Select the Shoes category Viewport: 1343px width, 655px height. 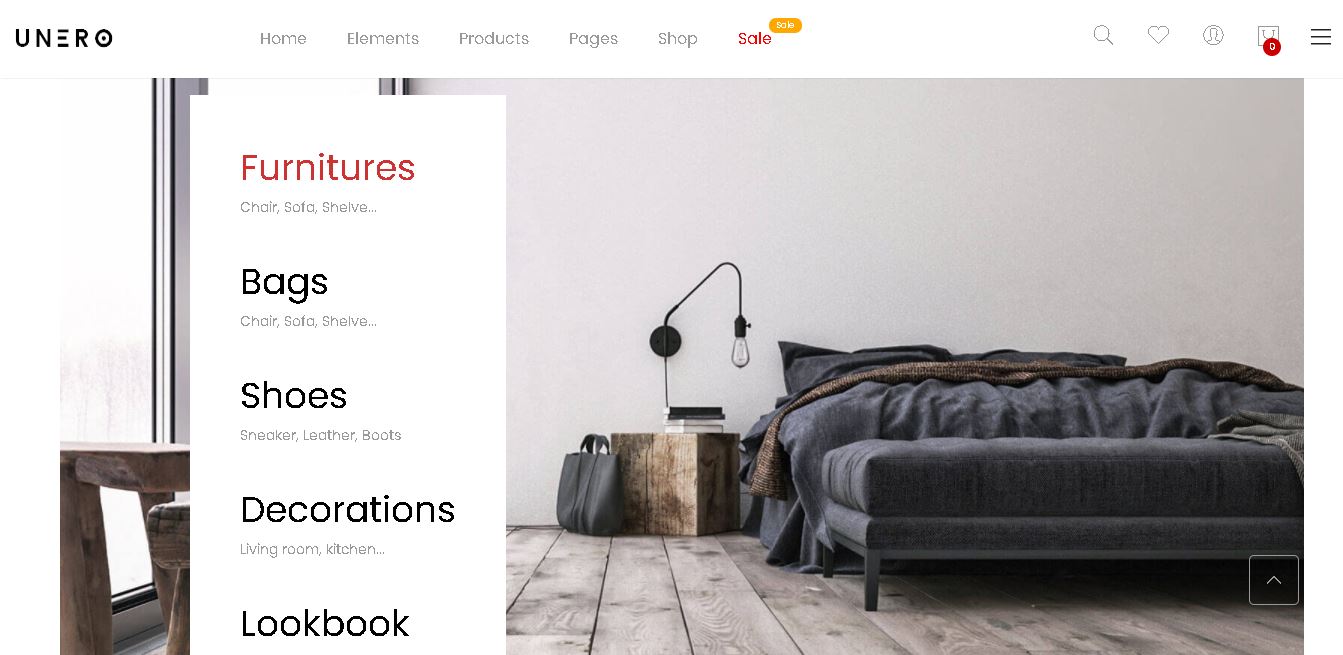294,396
